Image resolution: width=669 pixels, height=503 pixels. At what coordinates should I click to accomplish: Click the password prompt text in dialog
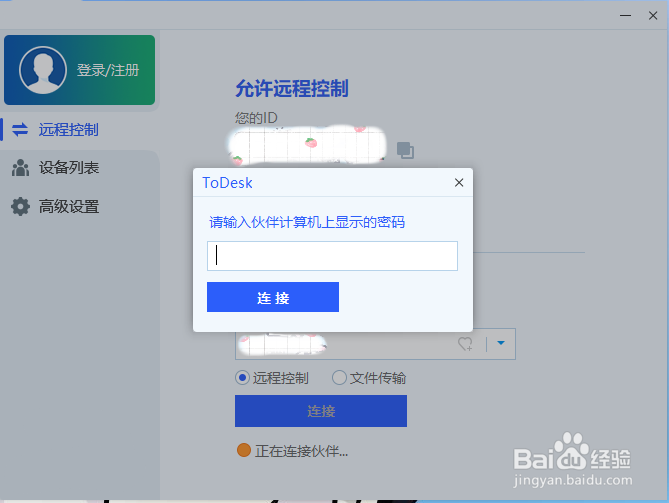click(x=307, y=222)
